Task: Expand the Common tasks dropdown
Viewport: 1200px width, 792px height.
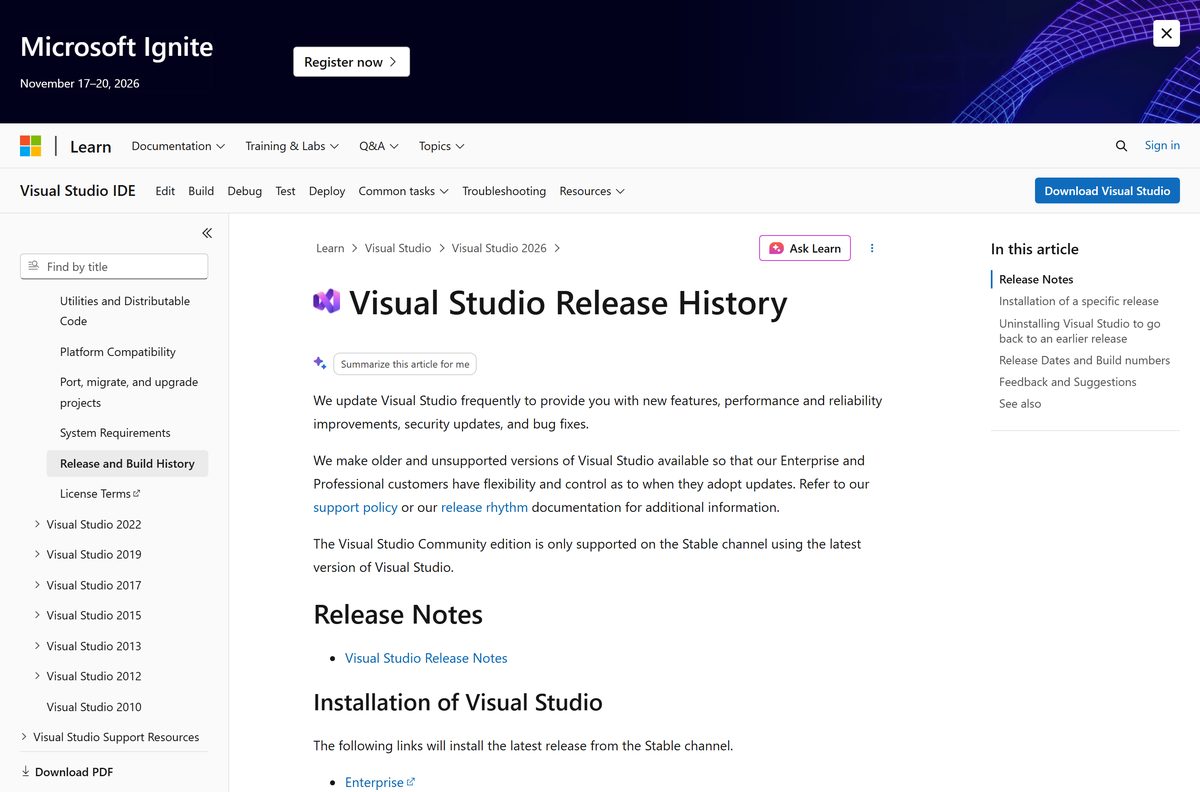Action: coord(403,191)
